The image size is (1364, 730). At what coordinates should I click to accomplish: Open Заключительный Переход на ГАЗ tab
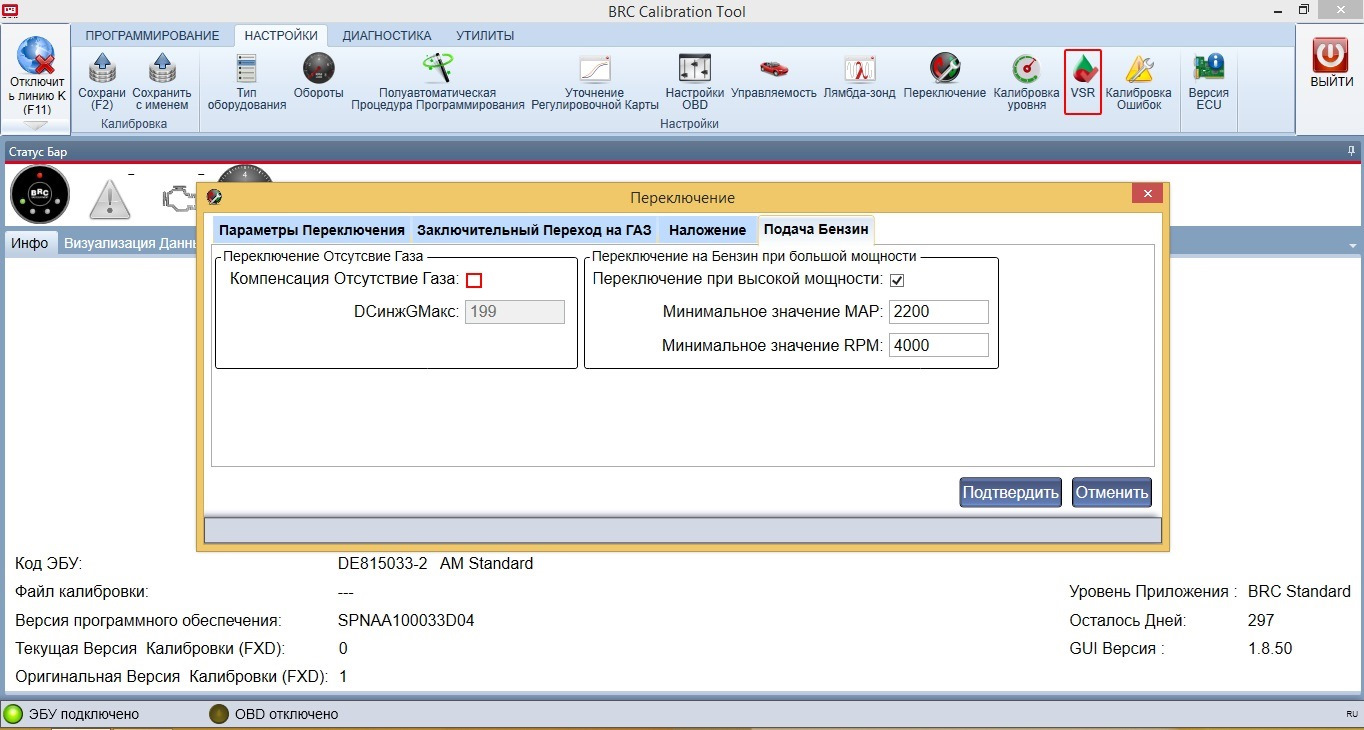click(x=534, y=230)
